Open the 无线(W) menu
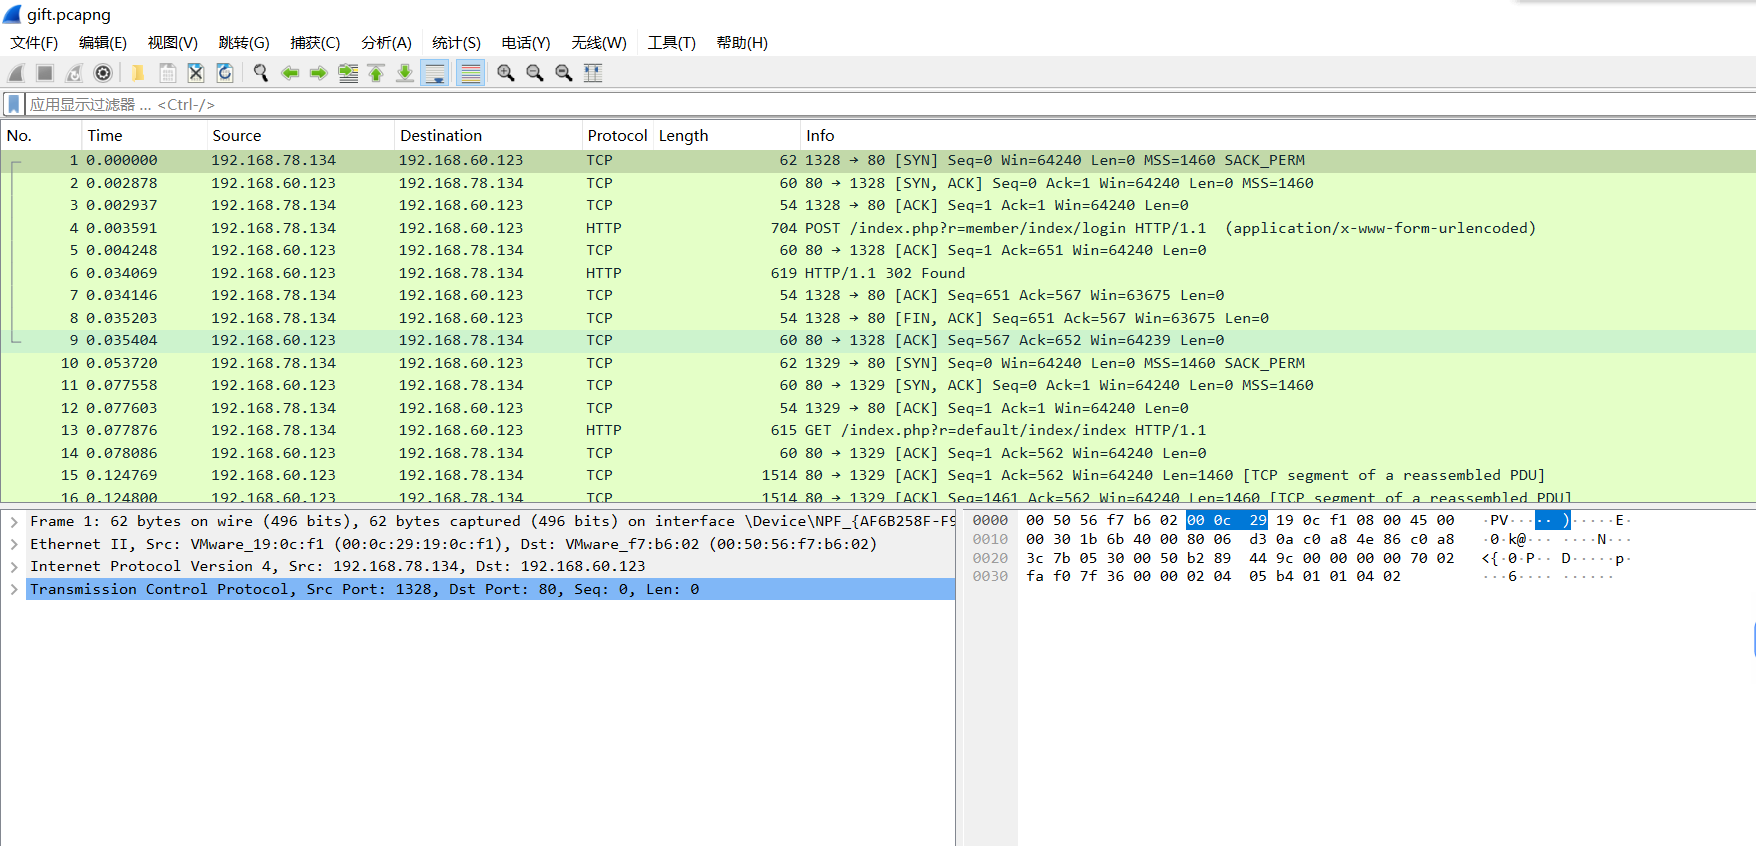1756x846 pixels. (599, 43)
